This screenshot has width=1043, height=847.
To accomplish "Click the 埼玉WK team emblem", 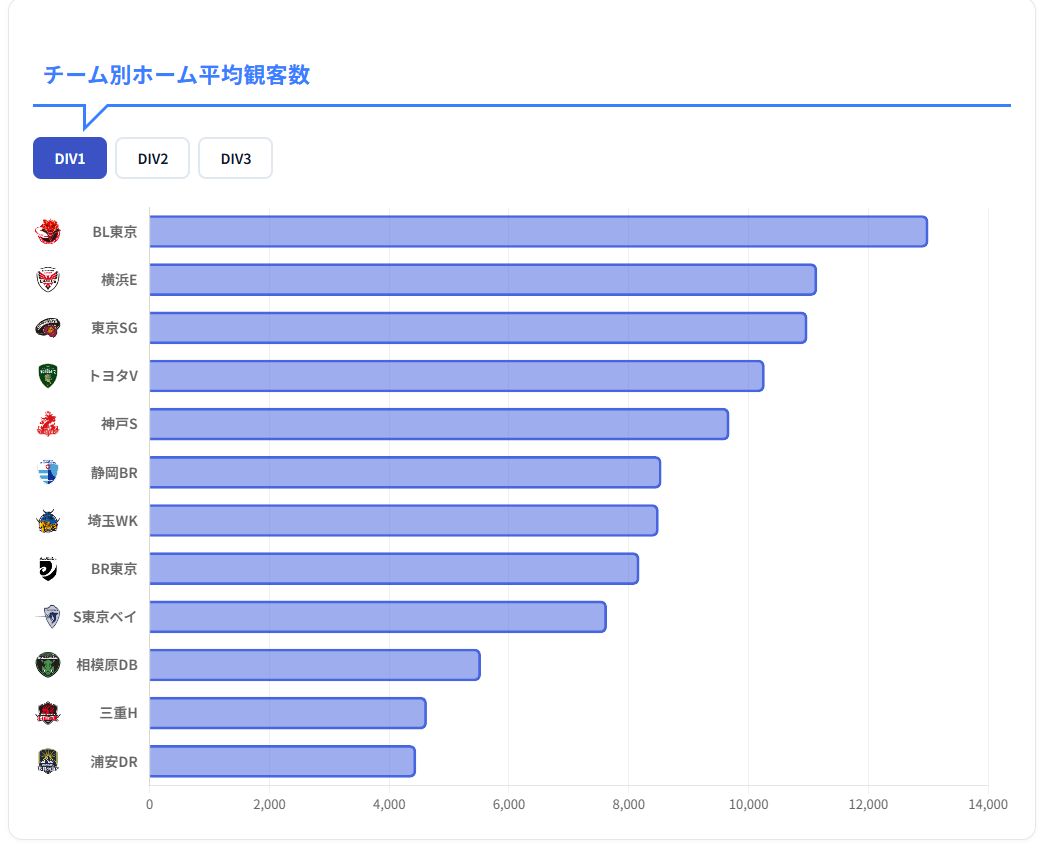I will click(x=48, y=520).
